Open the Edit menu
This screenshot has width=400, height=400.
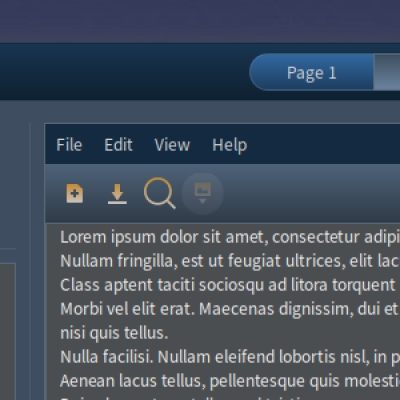pyautogui.click(x=118, y=145)
